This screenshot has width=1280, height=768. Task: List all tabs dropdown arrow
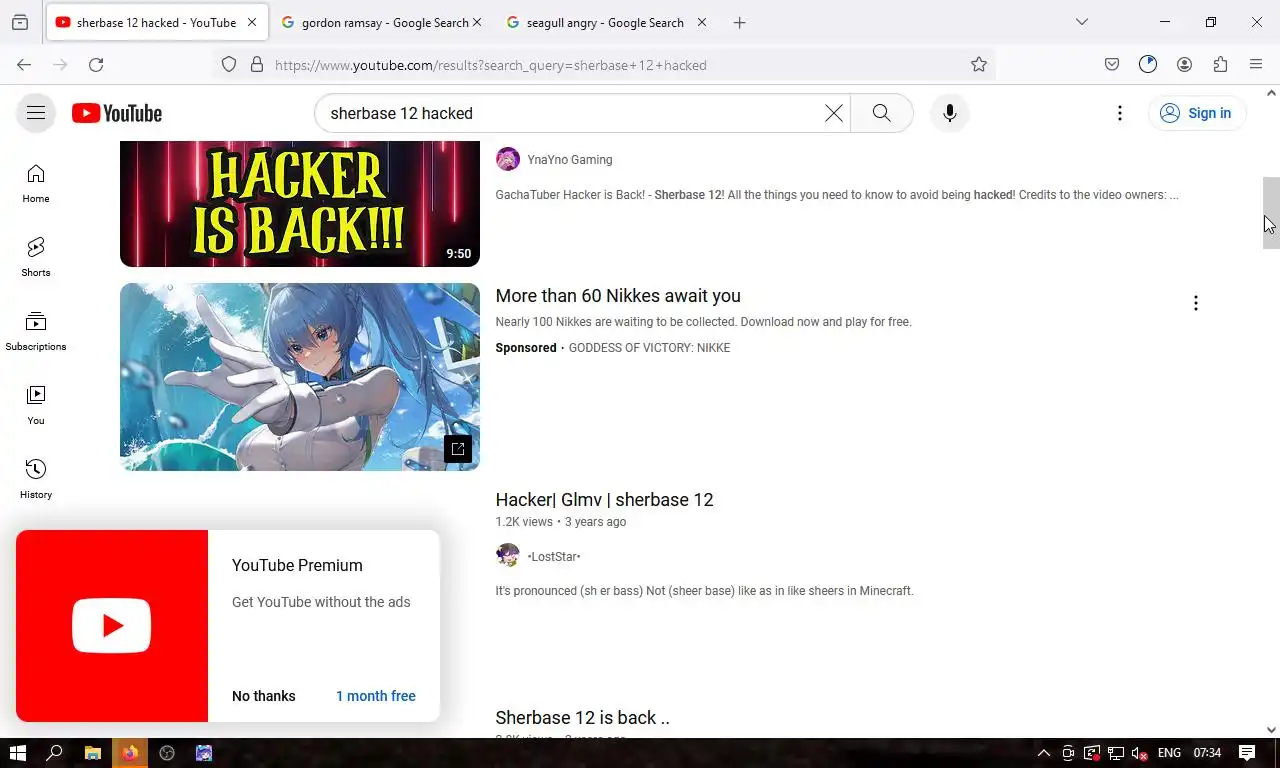[1081, 22]
